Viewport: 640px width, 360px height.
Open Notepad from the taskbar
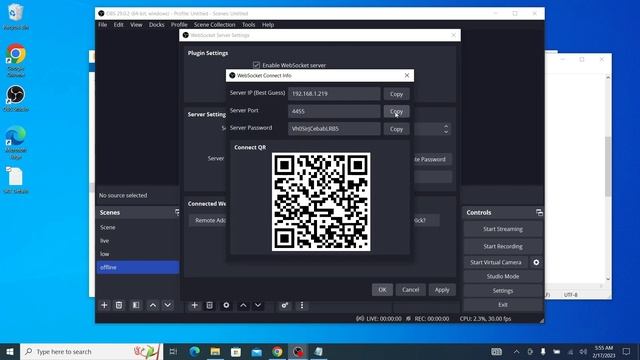tap(319, 351)
